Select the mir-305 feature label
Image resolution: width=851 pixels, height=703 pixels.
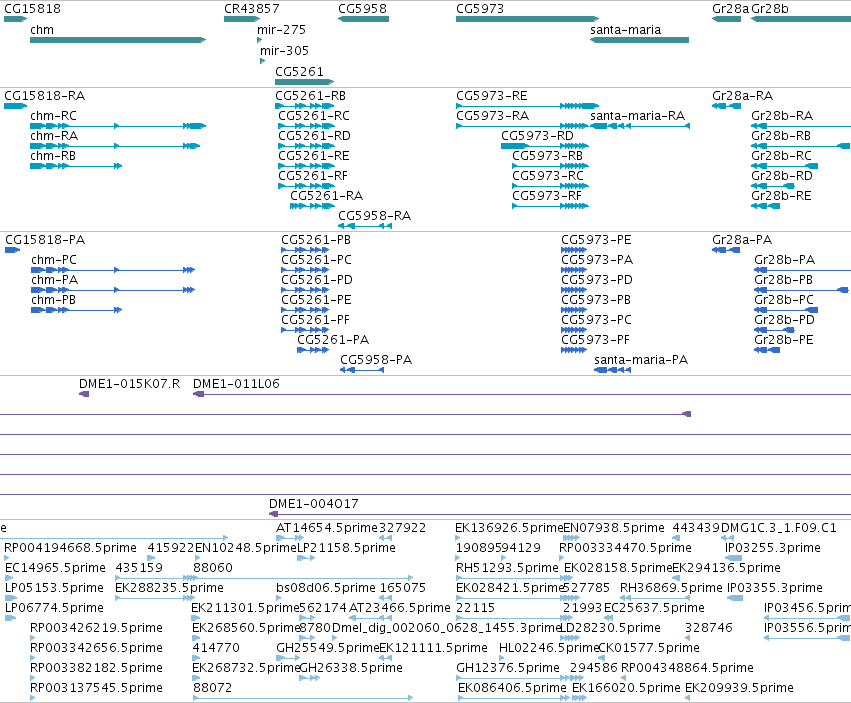click(x=284, y=51)
